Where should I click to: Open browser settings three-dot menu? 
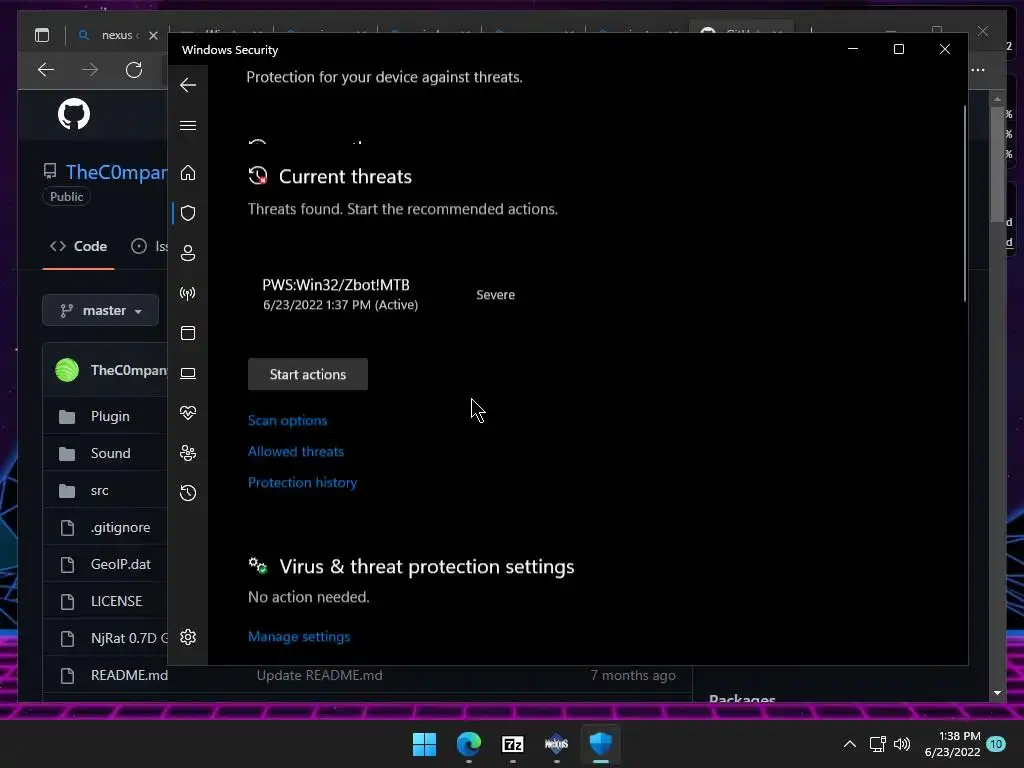click(x=978, y=70)
